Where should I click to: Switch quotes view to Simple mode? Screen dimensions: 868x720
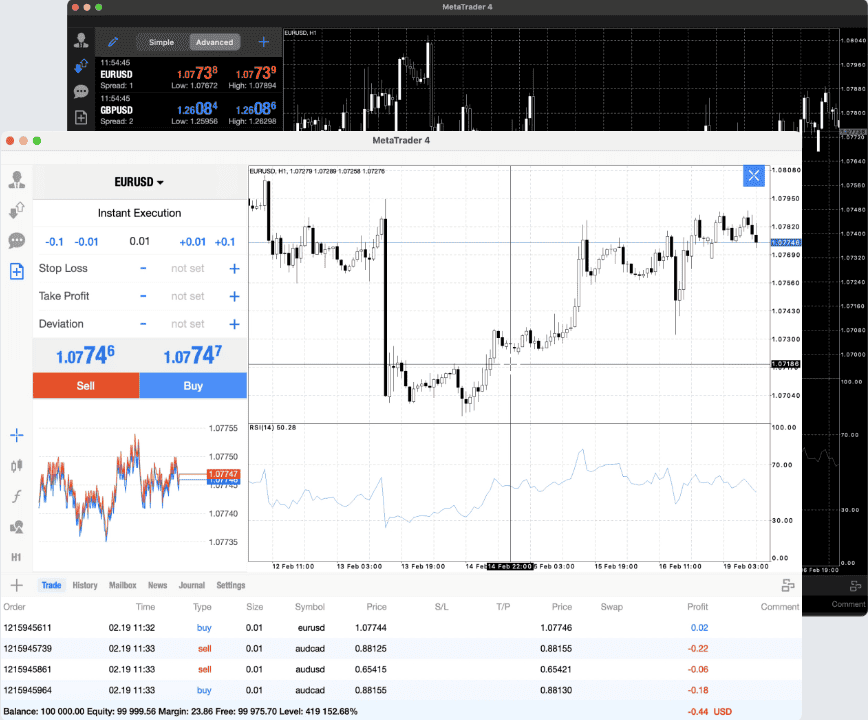click(159, 42)
